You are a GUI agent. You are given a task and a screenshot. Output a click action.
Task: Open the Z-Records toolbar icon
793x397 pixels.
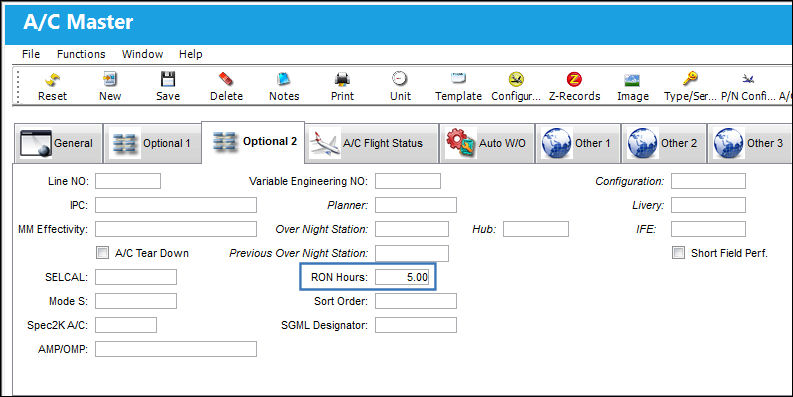pyautogui.click(x=574, y=79)
